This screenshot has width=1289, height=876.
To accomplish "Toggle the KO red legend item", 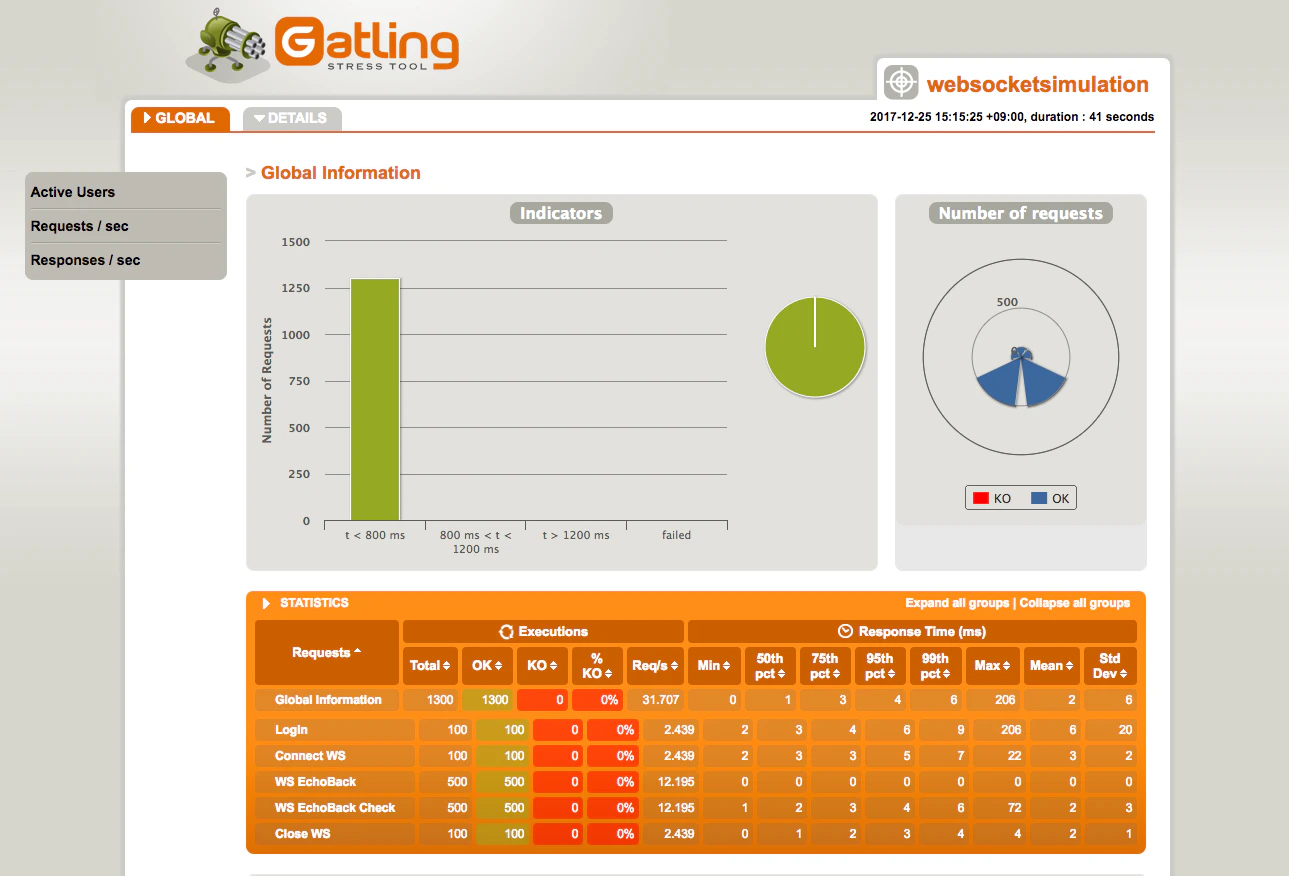I will pos(992,498).
